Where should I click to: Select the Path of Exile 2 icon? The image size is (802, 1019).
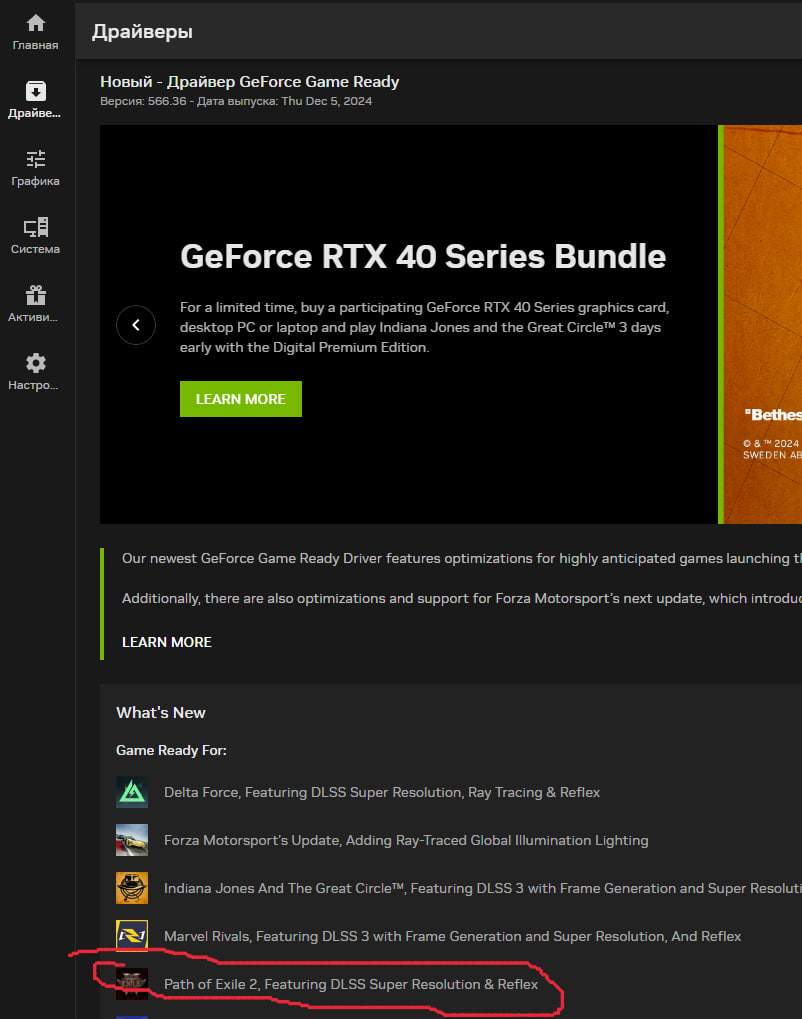click(x=132, y=984)
